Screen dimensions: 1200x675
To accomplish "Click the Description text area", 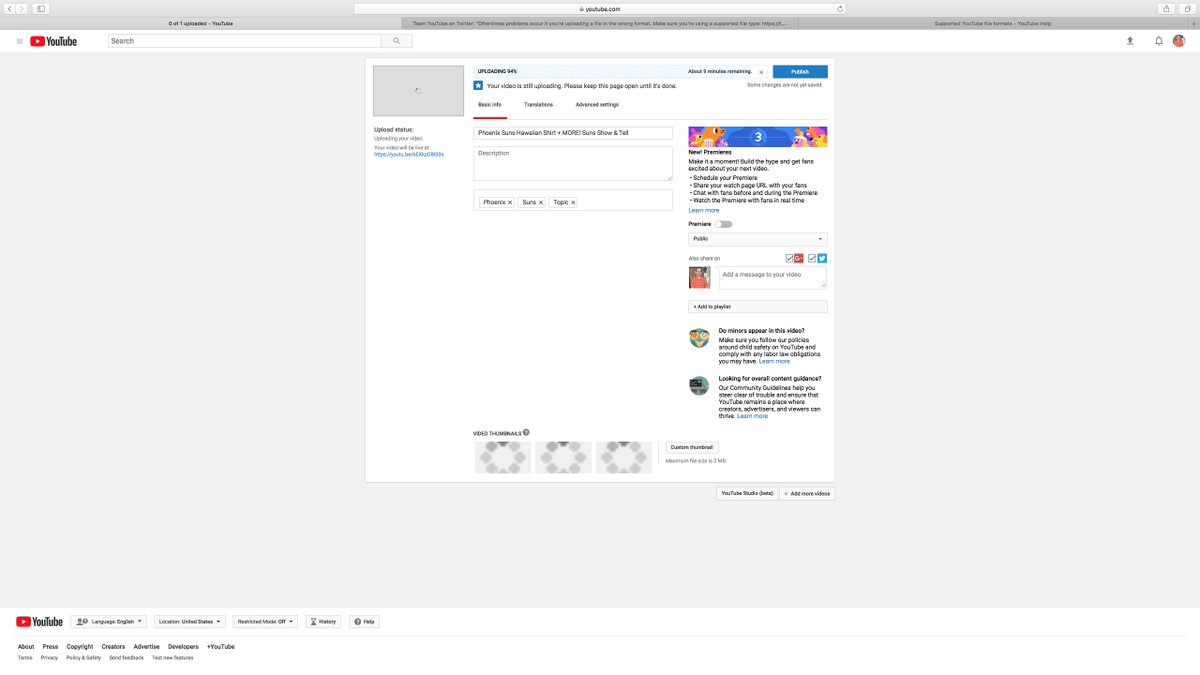I will (573, 164).
